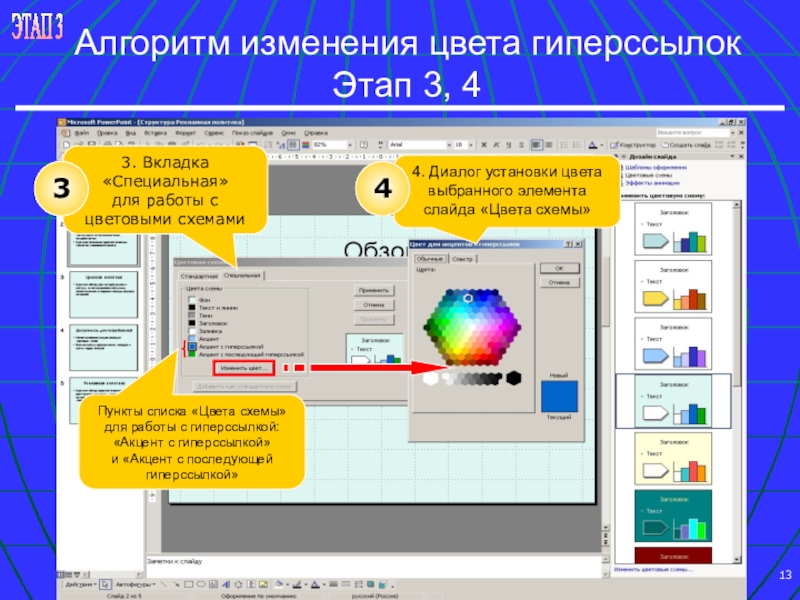Select the Текст и линии color swatch

192,308
